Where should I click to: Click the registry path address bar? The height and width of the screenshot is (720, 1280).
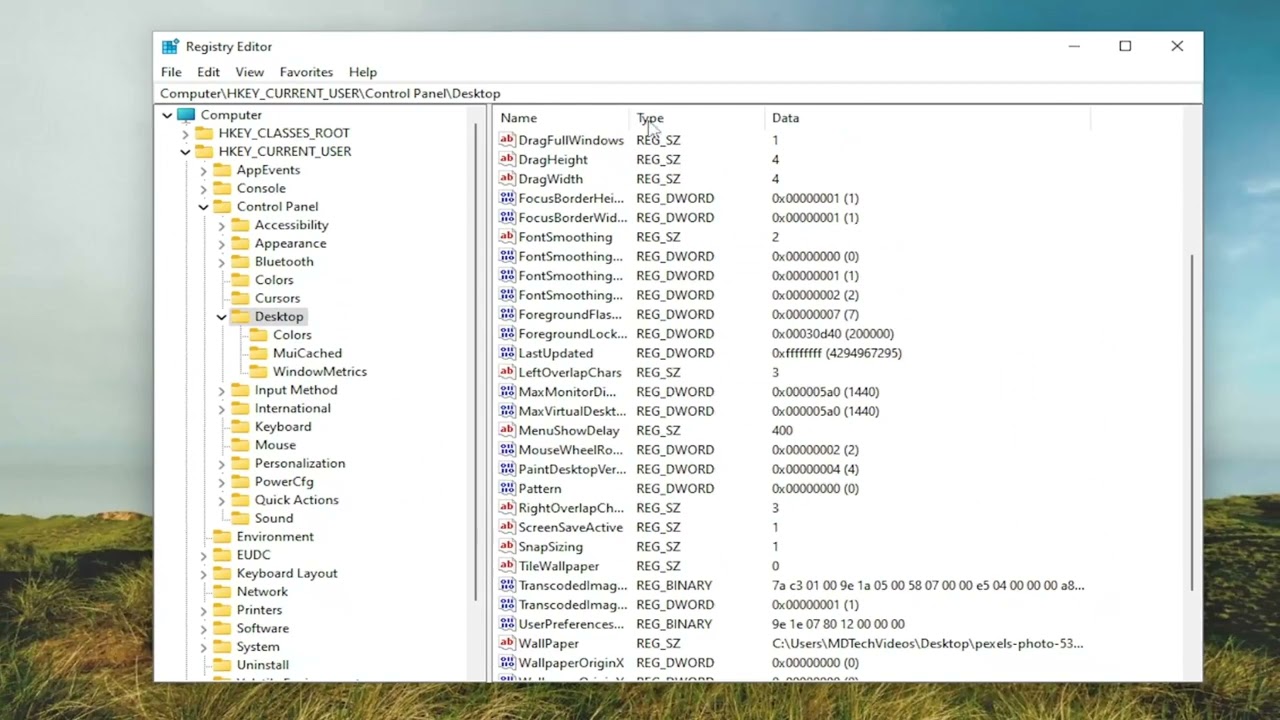[x=678, y=94]
